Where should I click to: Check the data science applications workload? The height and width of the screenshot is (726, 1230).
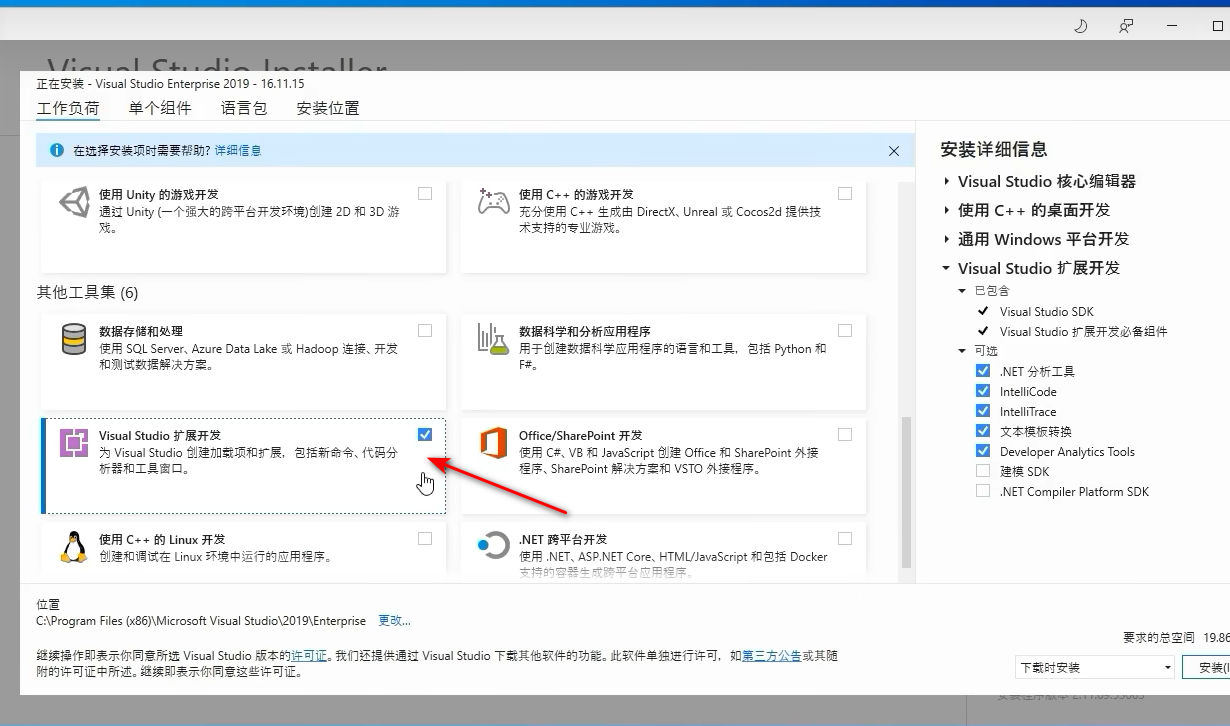click(x=845, y=330)
